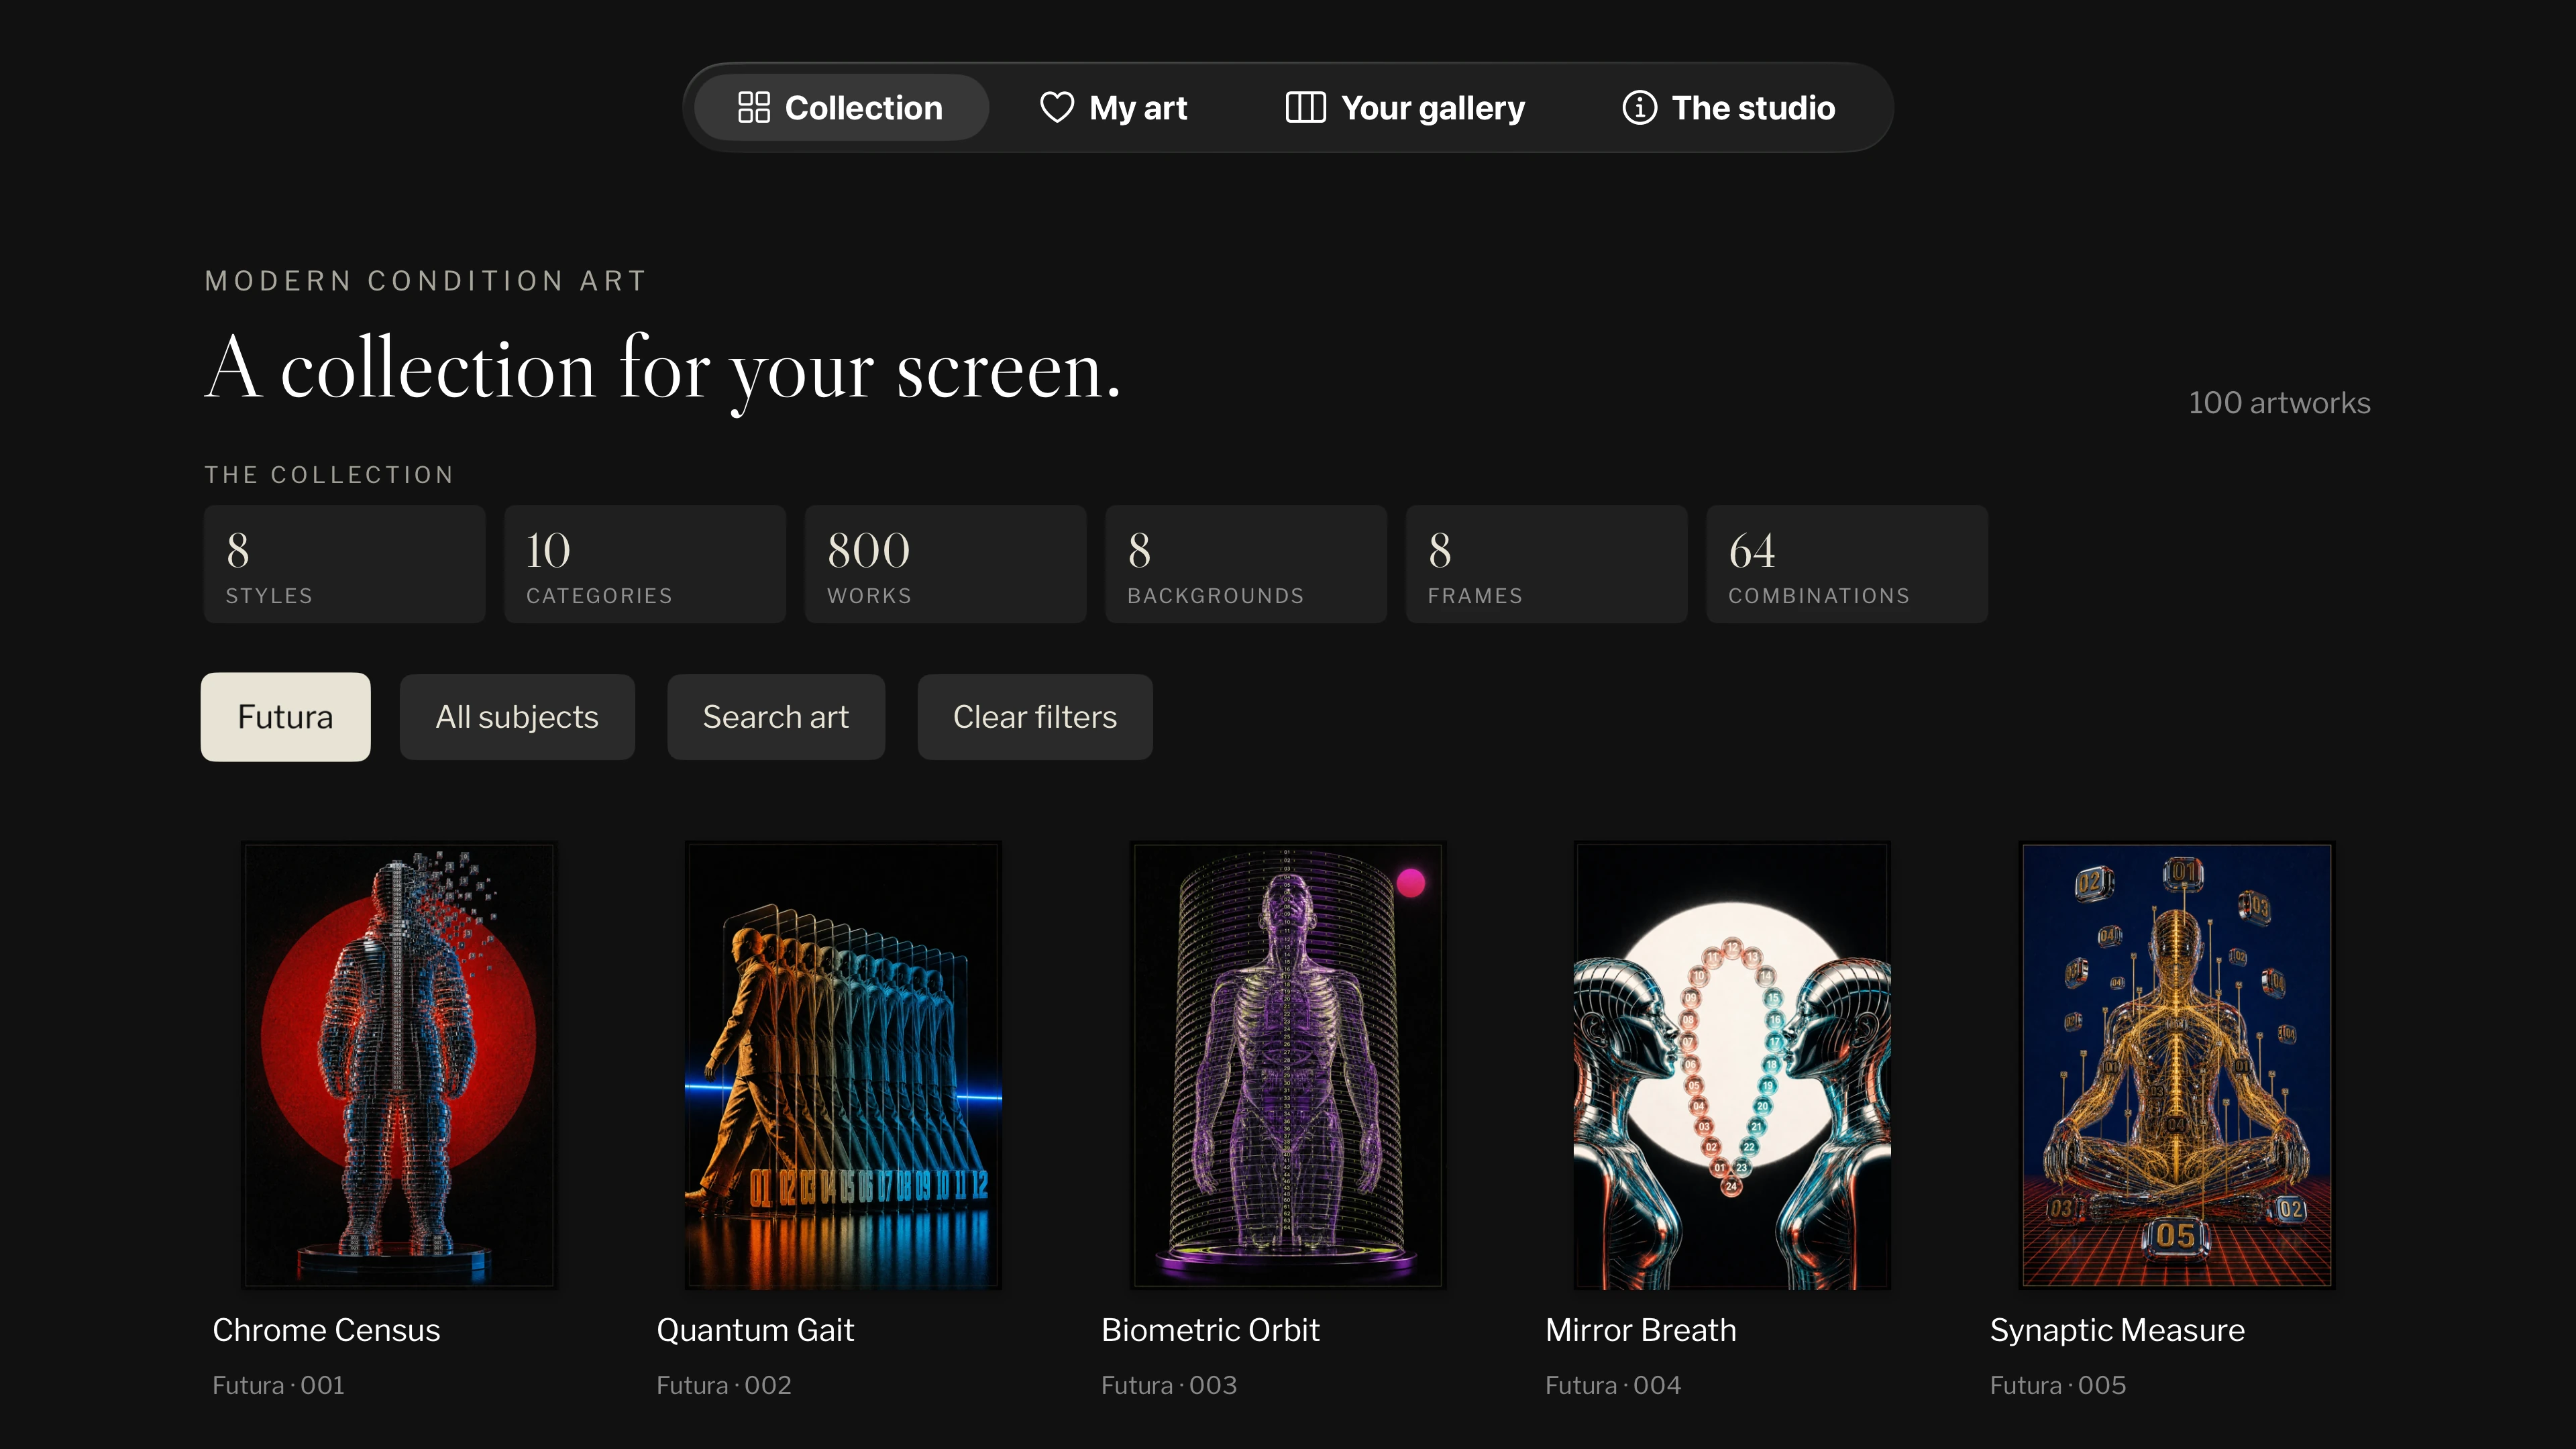Viewport: 2576px width, 1449px height.
Task: Open the Mirror Breath artwork thumbnail
Action: (1732, 1065)
